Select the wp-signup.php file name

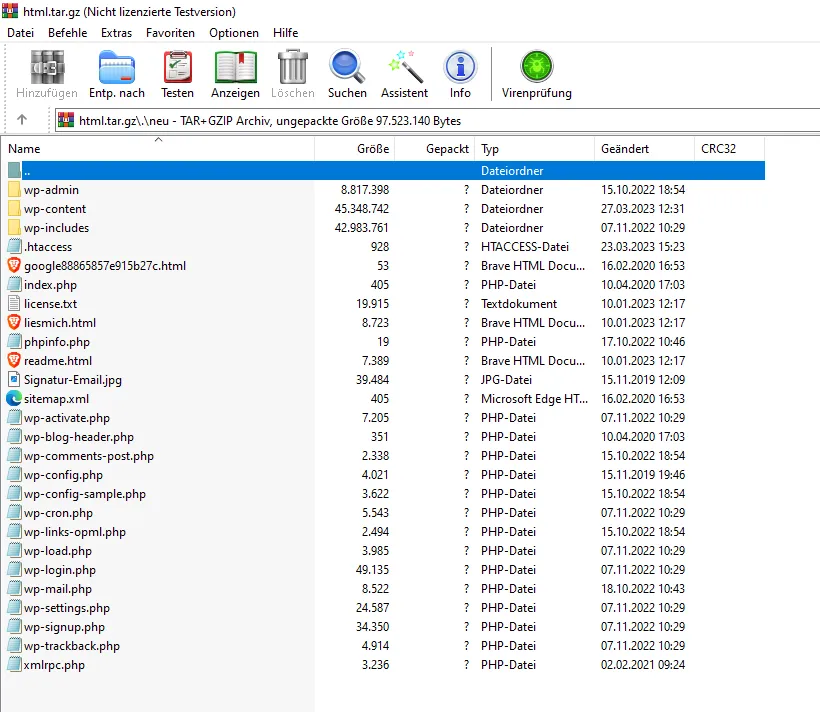(x=64, y=627)
